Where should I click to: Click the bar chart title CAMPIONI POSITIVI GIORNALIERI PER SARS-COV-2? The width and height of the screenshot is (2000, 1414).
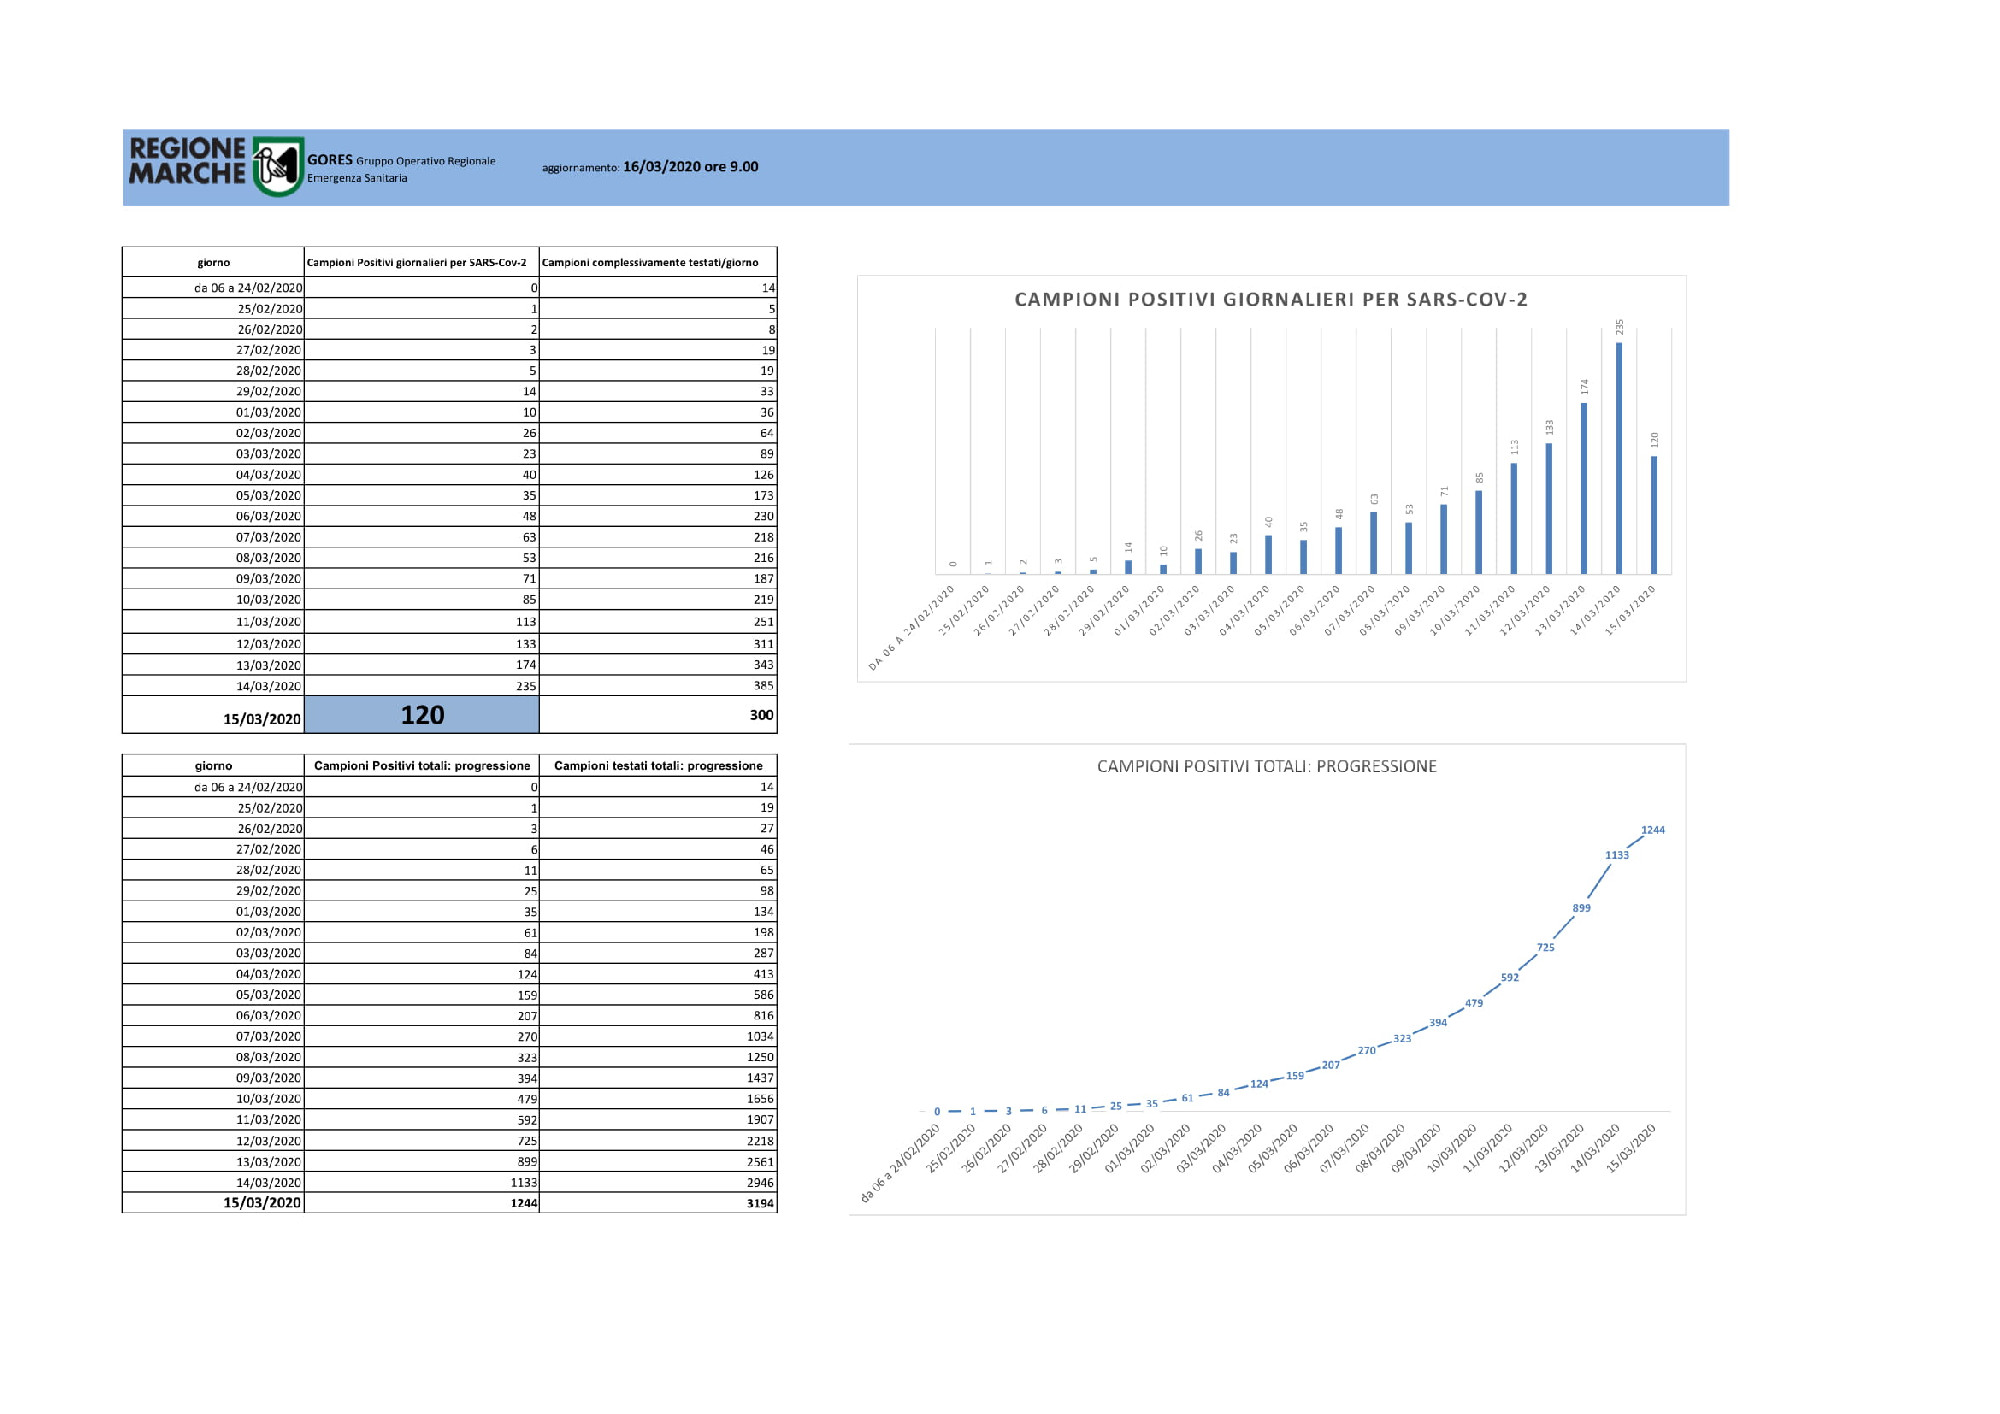(x=1271, y=299)
